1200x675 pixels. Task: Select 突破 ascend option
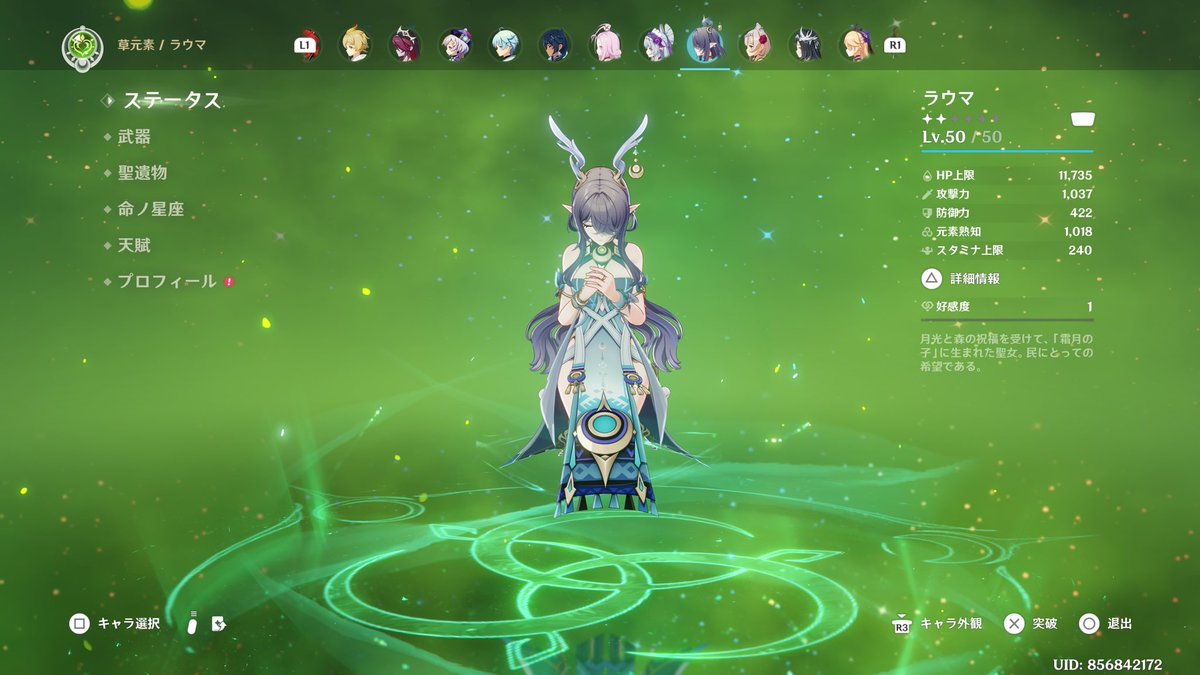(1045, 624)
